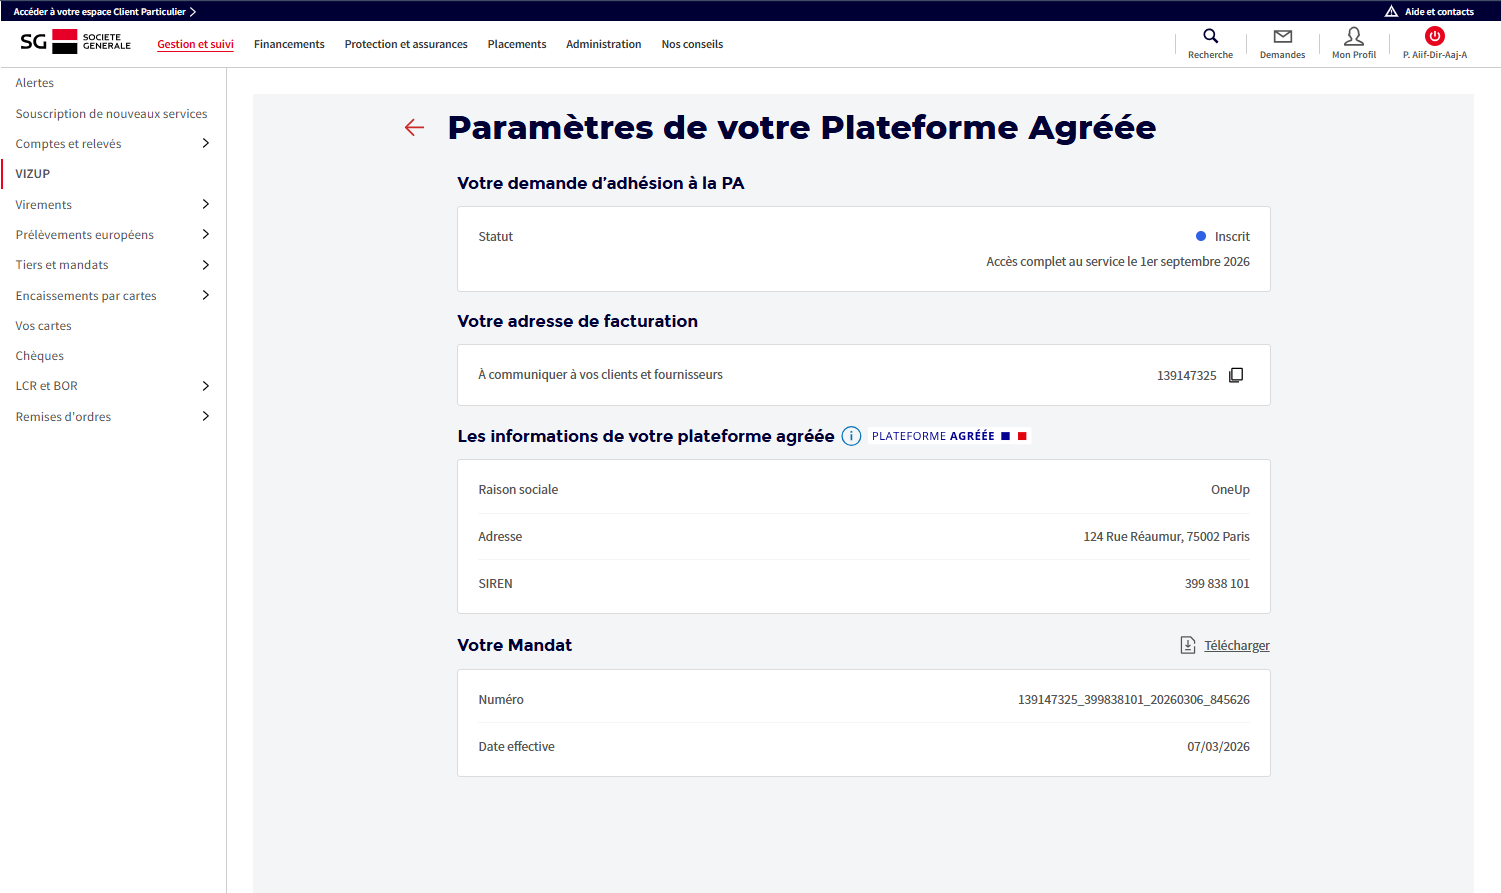
Task: Open the Administration menu
Action: click(x=604, y=44)
